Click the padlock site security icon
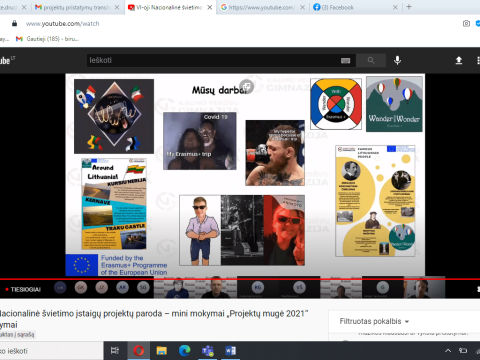 coord(14,23)
